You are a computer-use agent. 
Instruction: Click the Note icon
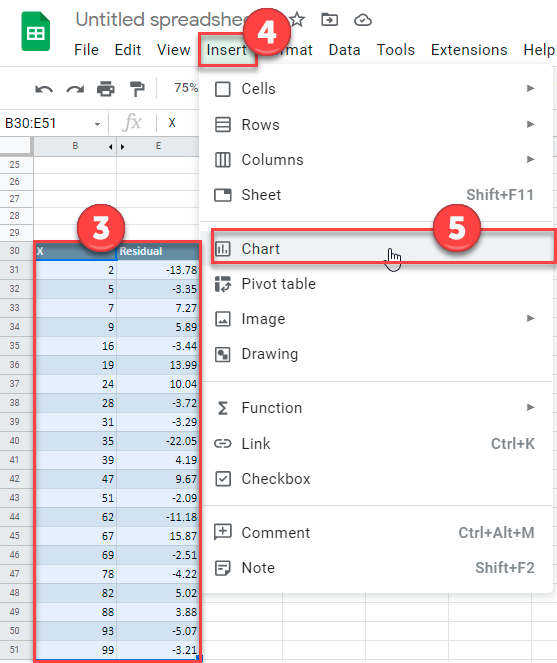coord(223,568)
